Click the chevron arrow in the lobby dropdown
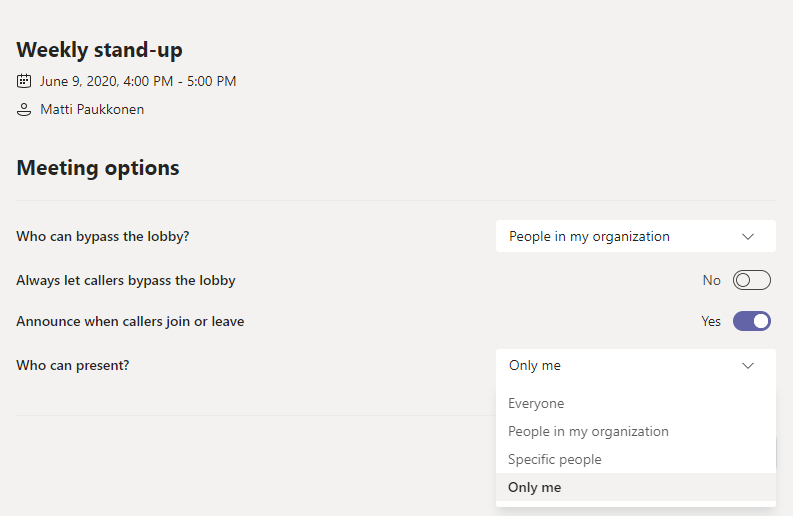Viewport: 793px width, 516px height. tap(748, 237)
